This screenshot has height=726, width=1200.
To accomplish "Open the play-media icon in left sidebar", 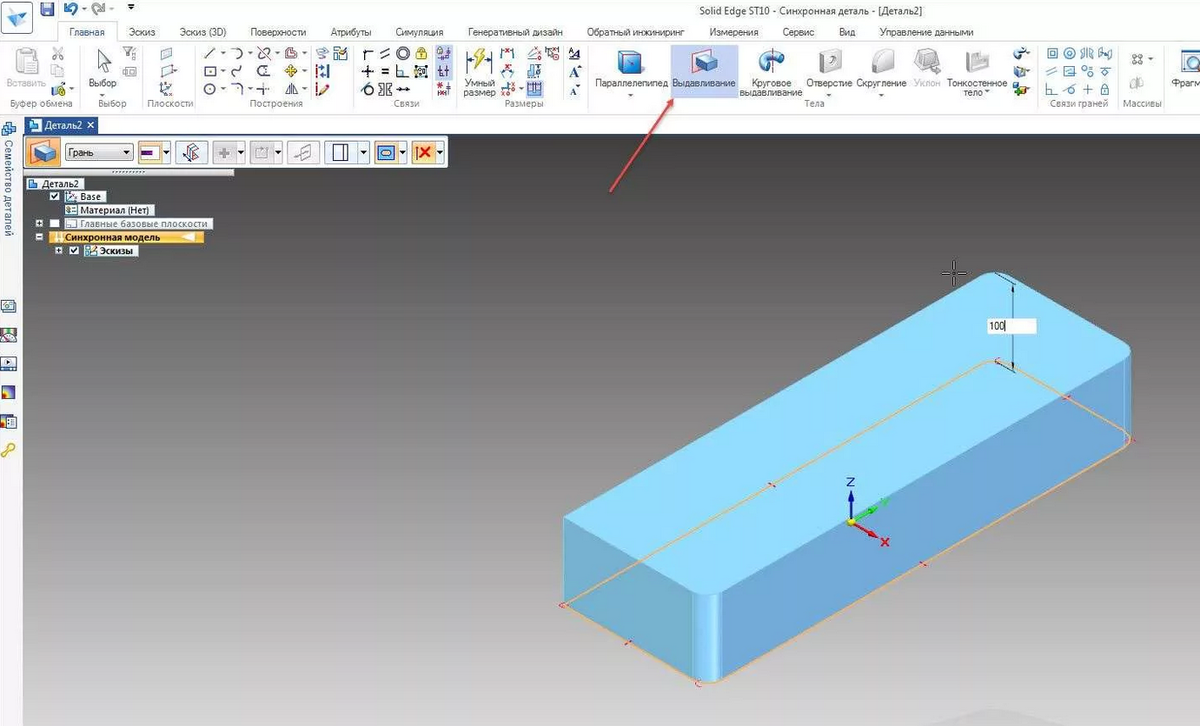I will (x=8, y=363).
